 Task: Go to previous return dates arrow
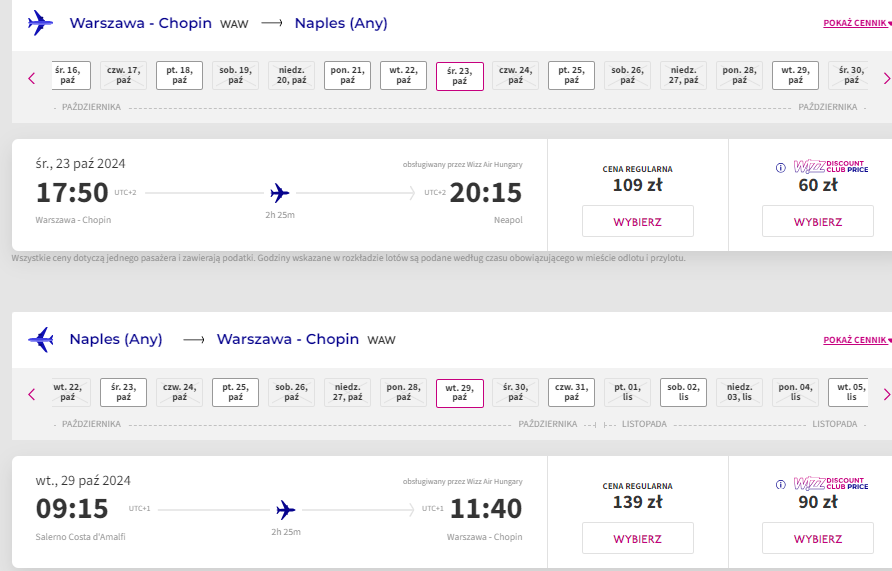32,394
